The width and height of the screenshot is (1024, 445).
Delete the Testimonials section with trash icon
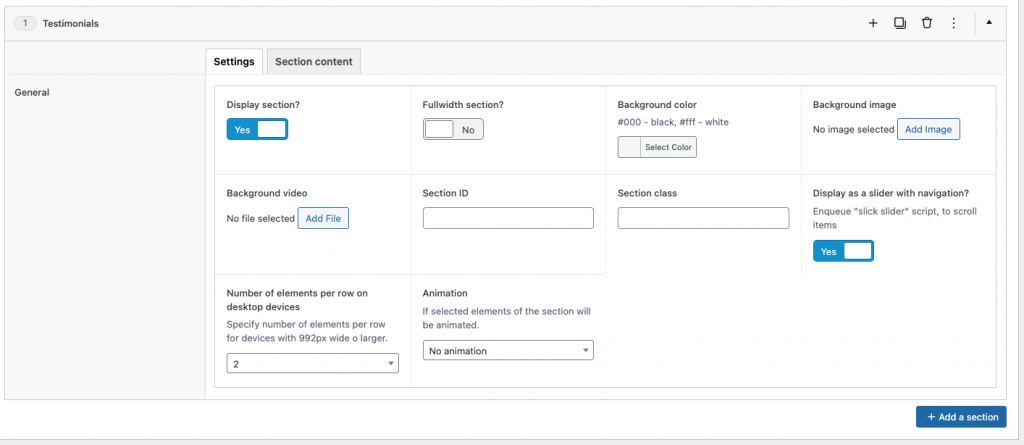(x=926, y=23)
